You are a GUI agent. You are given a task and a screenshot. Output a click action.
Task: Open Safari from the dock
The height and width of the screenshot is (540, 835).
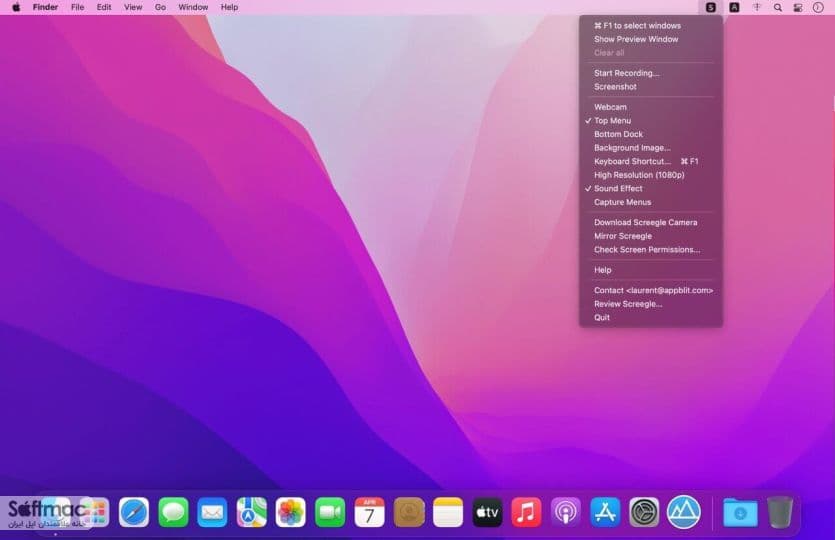[x=134, y=512]
